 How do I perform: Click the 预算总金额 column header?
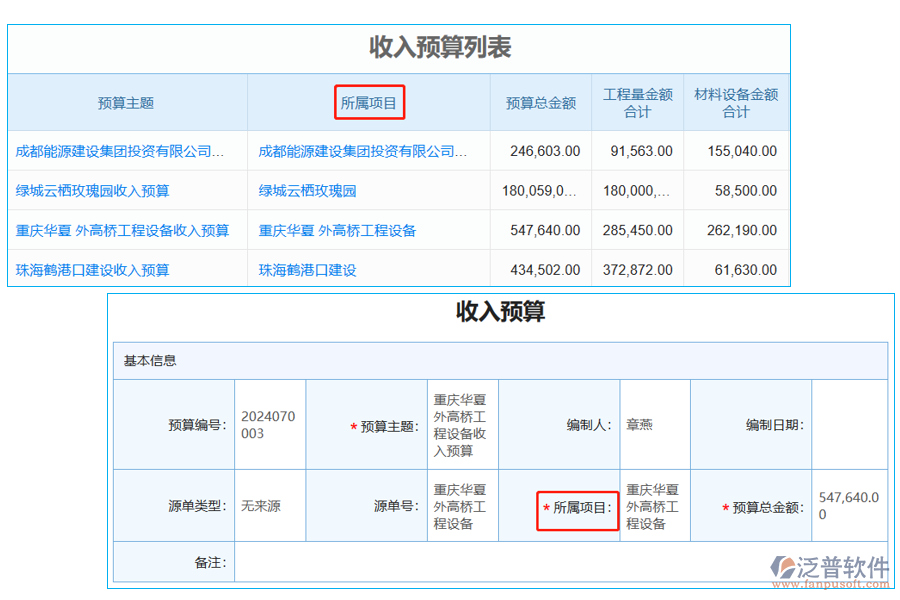click(x=540, y=102)
